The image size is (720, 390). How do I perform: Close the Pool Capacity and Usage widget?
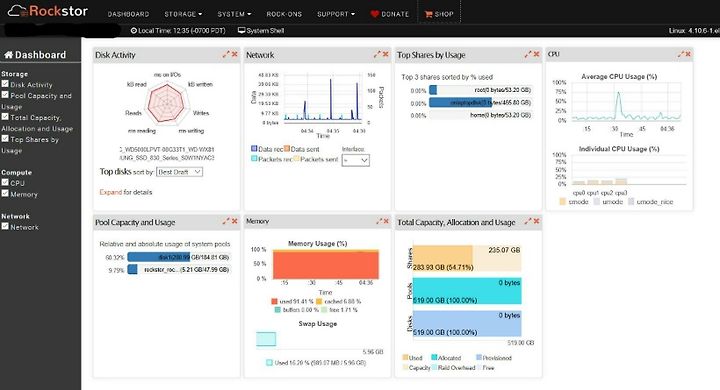click(235, 221)
